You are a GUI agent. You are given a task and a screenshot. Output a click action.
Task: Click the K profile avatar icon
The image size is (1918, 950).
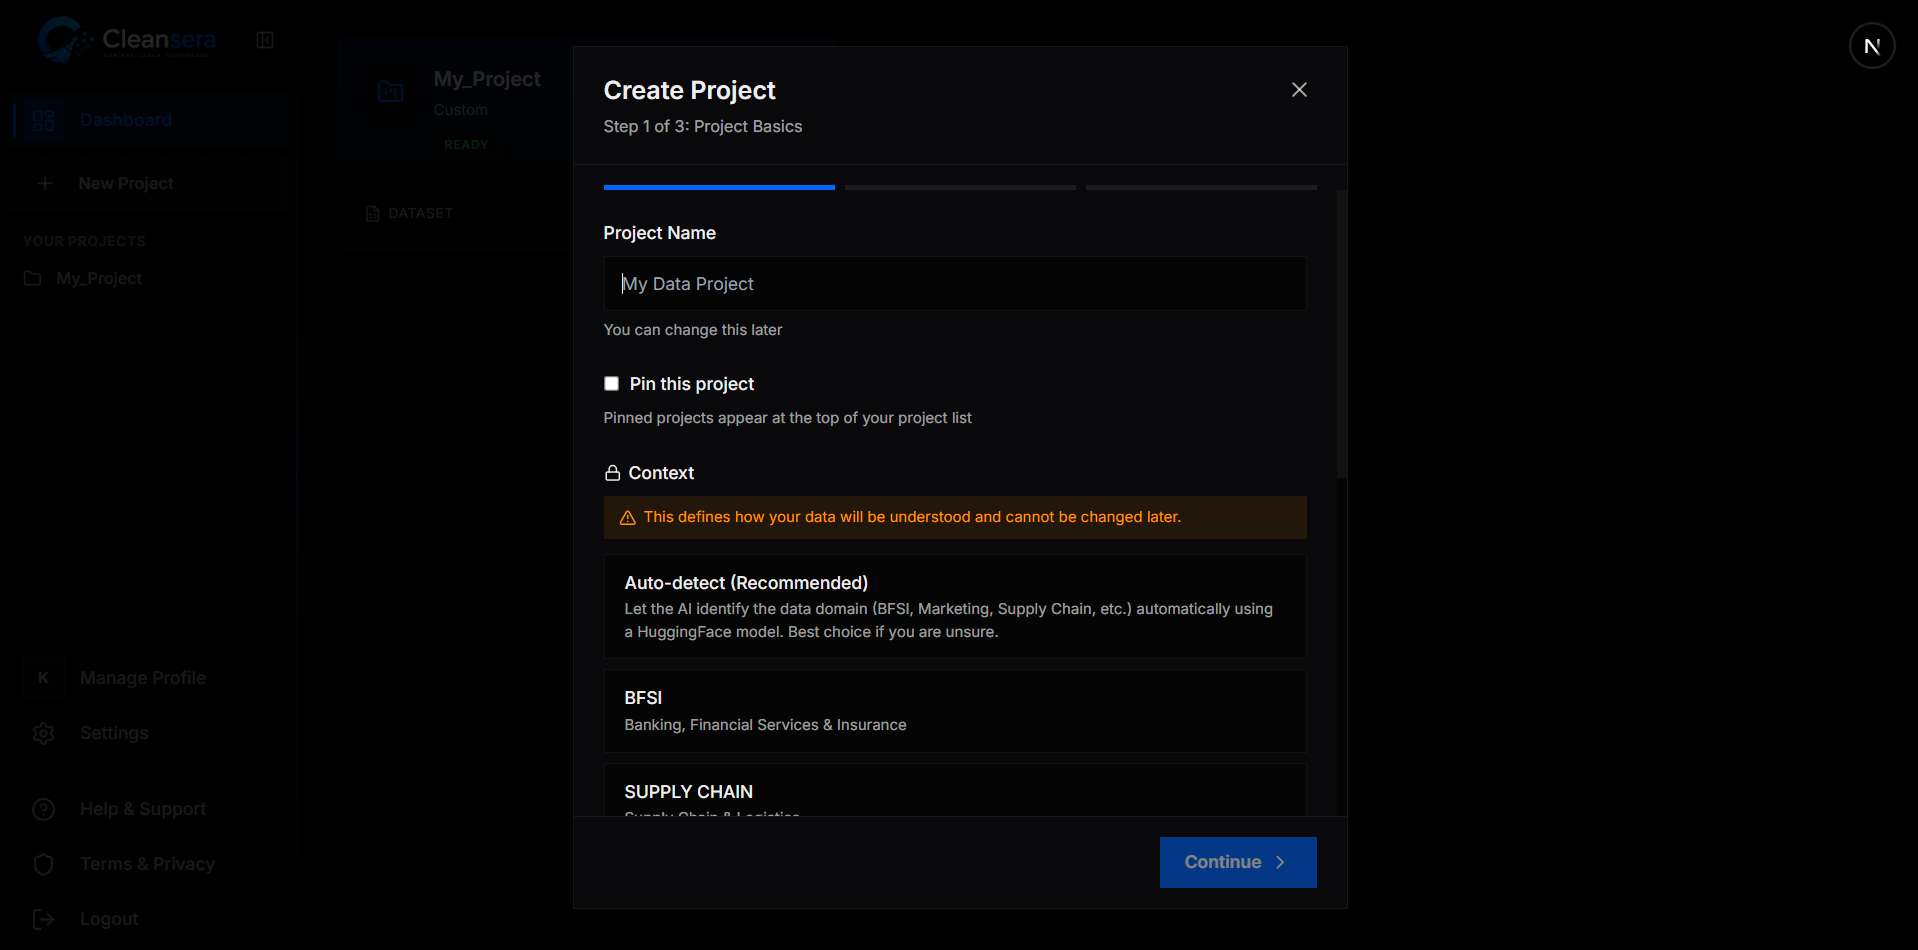click(43, 678)
